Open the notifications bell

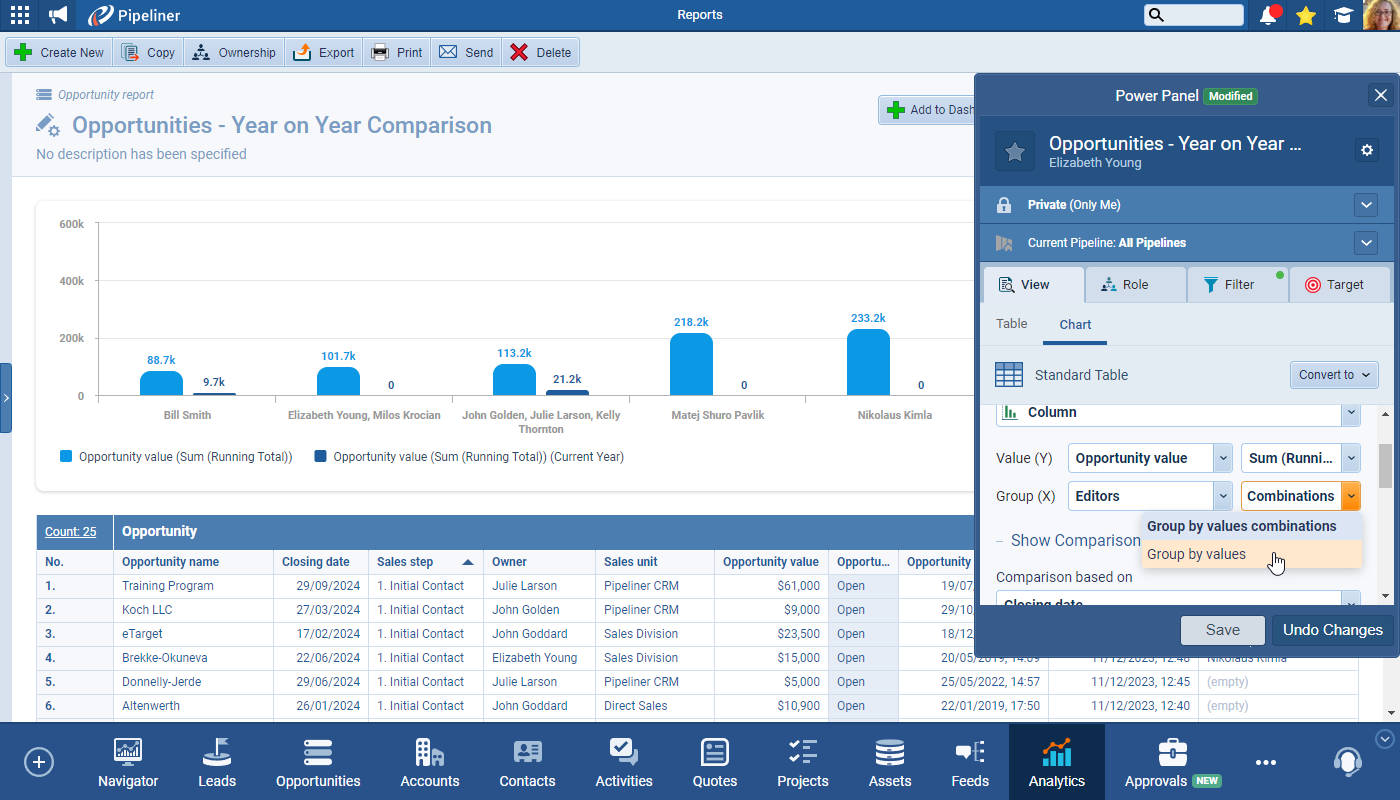[1269, 15]
